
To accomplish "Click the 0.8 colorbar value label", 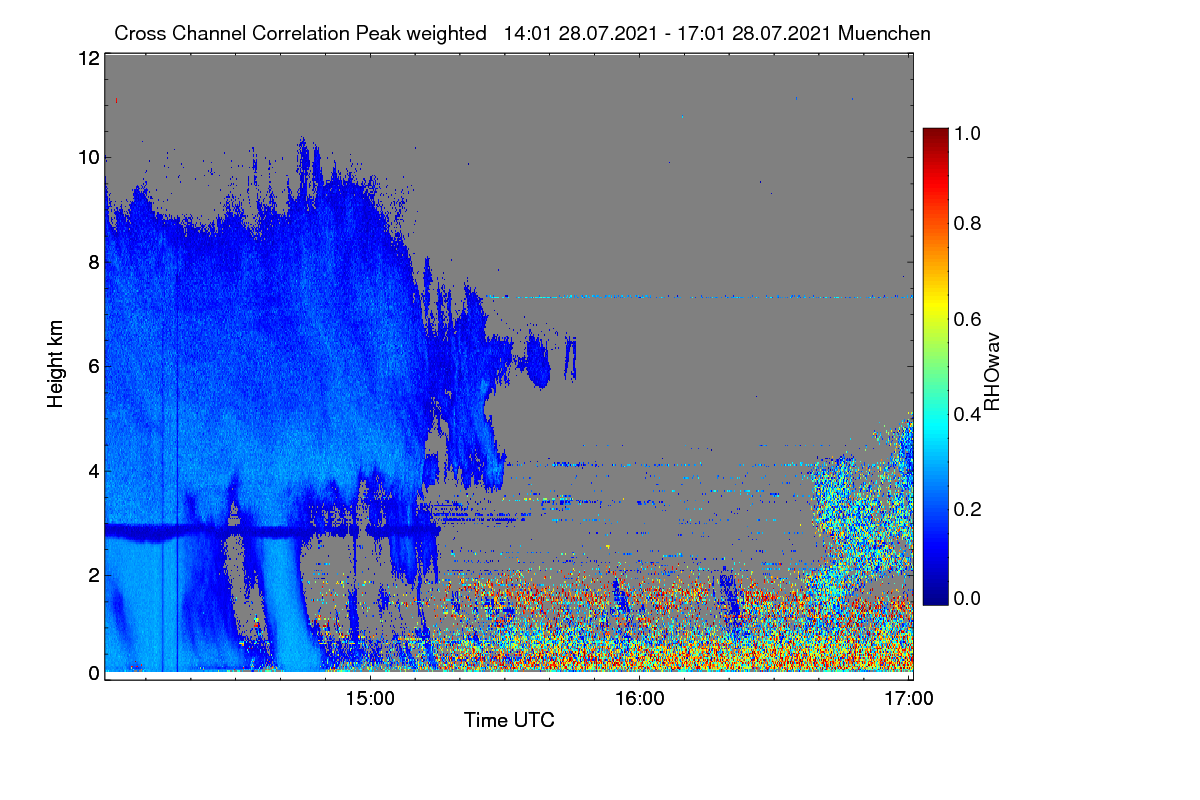I will pos(967,223).
